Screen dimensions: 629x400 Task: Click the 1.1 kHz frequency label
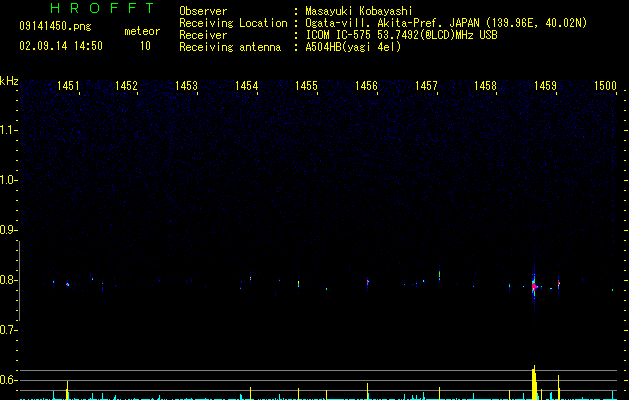[8, 130]
